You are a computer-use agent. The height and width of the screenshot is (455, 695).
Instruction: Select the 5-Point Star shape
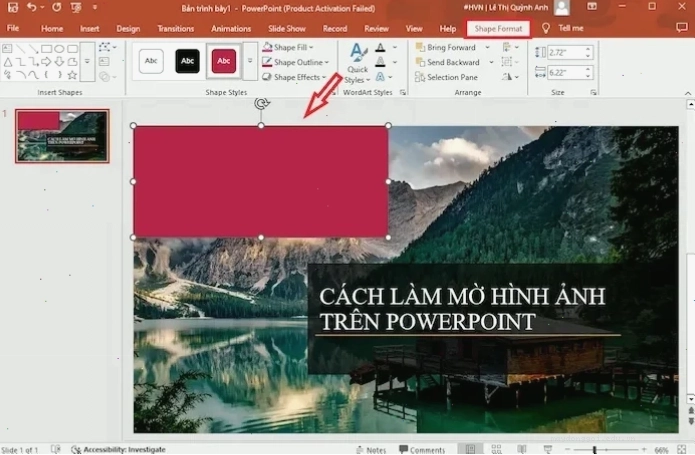click(x=72, y=75)
